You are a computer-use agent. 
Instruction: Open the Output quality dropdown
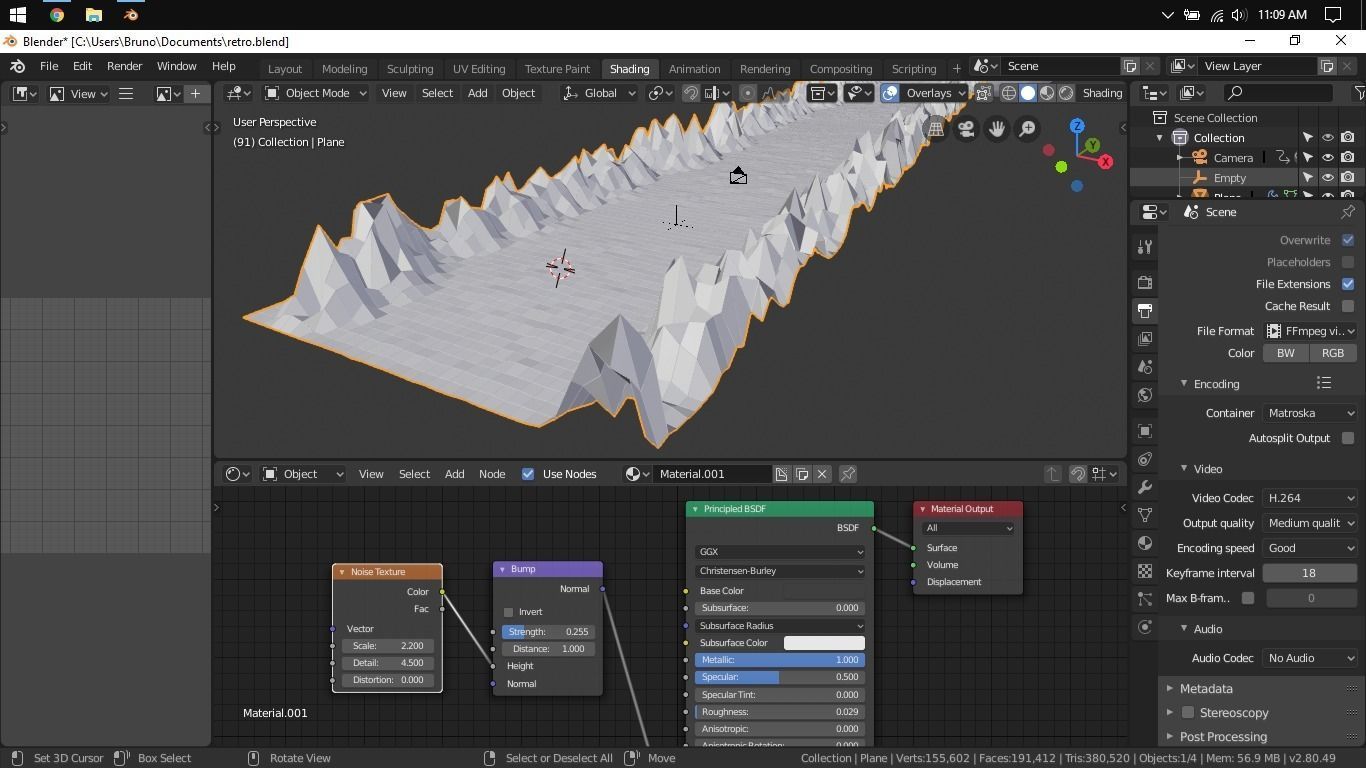[x=1310, y=523]
